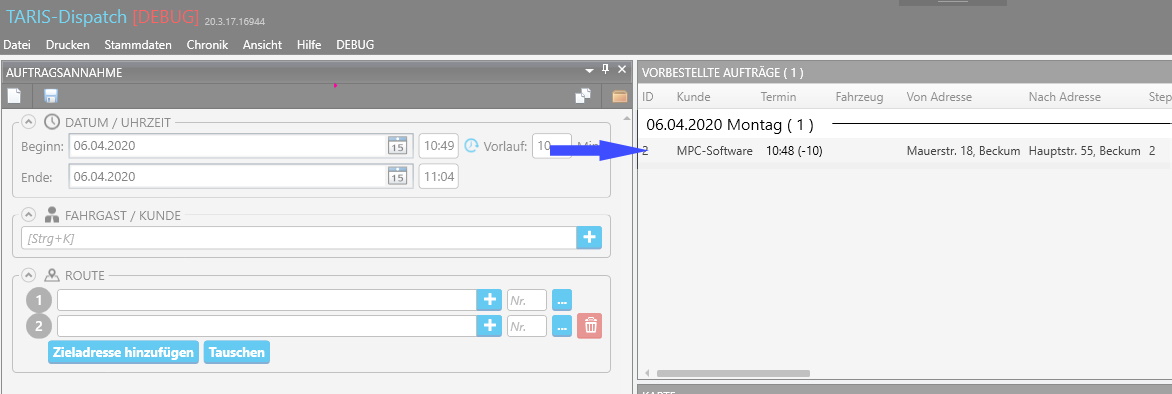Open the Stammdaten menu
The width and height of the screenshot is (1172, 394).
coord(138,45)
